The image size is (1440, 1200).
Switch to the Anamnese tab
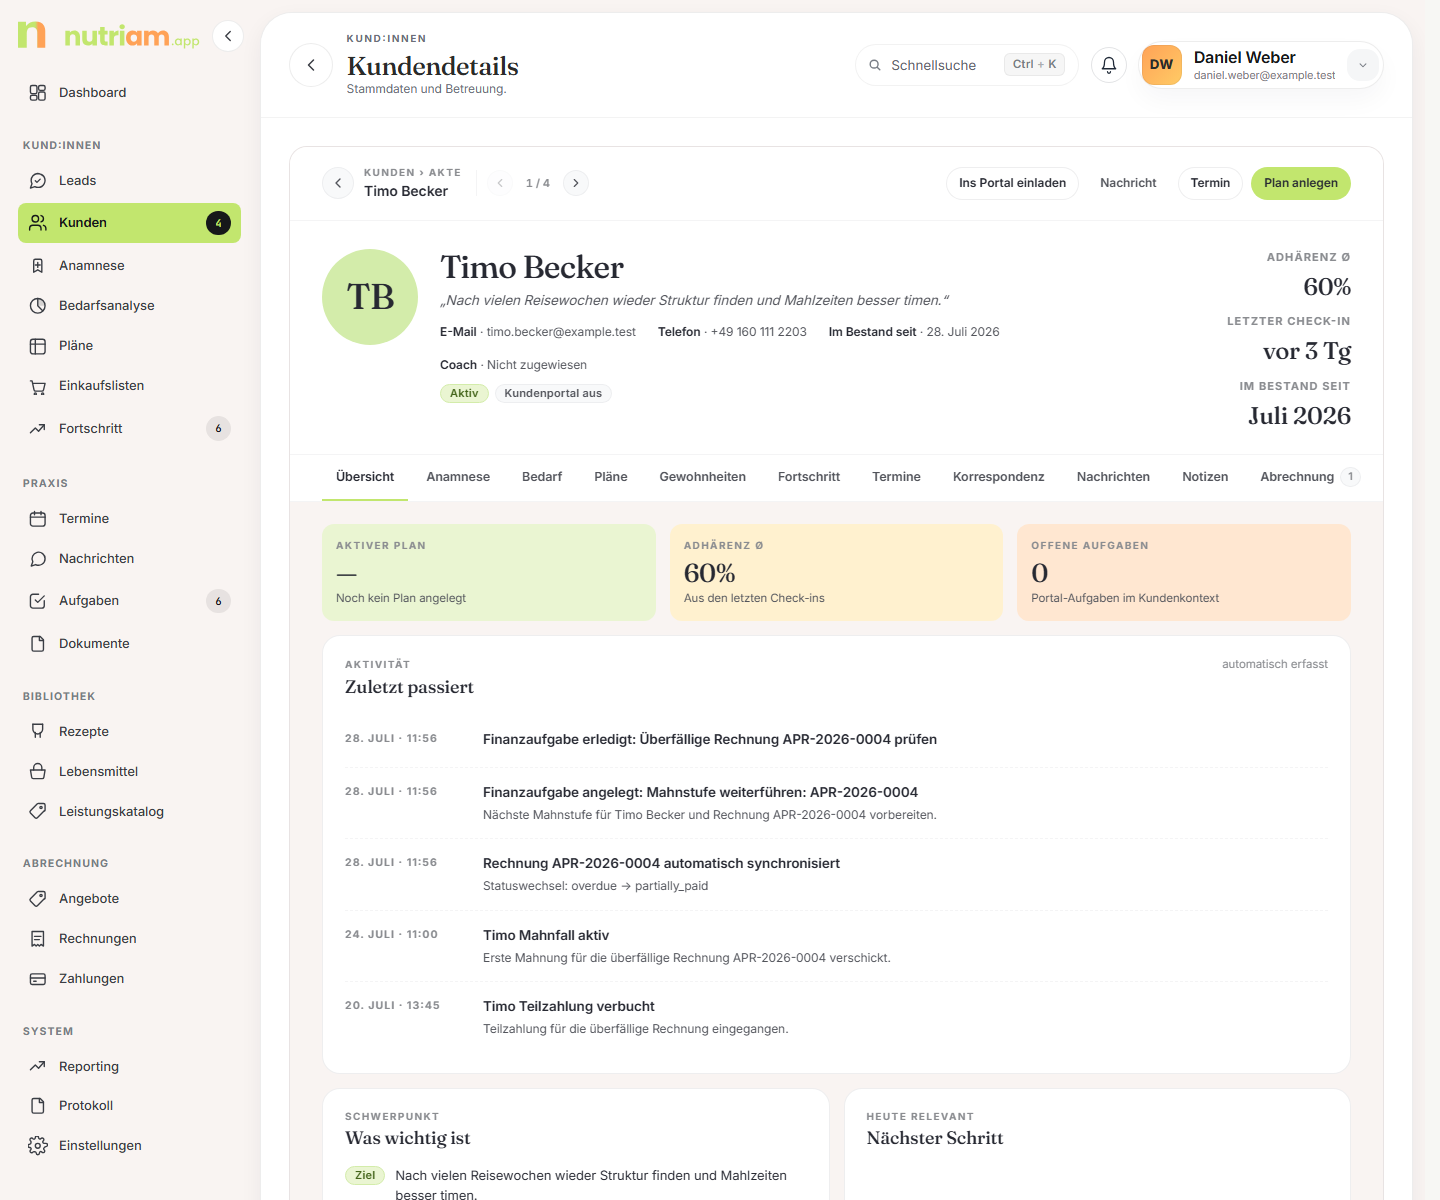point(458,477)
